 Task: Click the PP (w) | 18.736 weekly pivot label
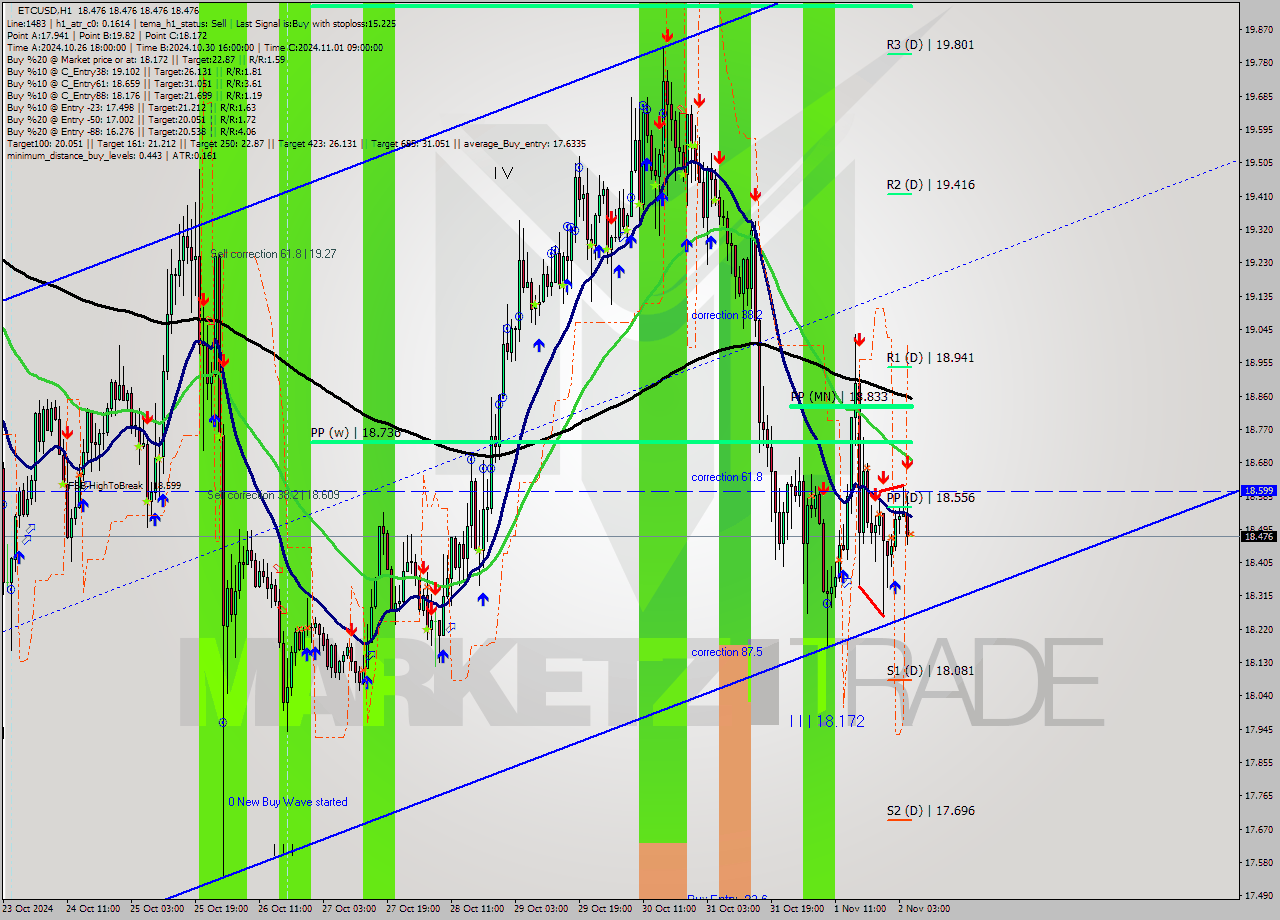[x=356, y=433]
